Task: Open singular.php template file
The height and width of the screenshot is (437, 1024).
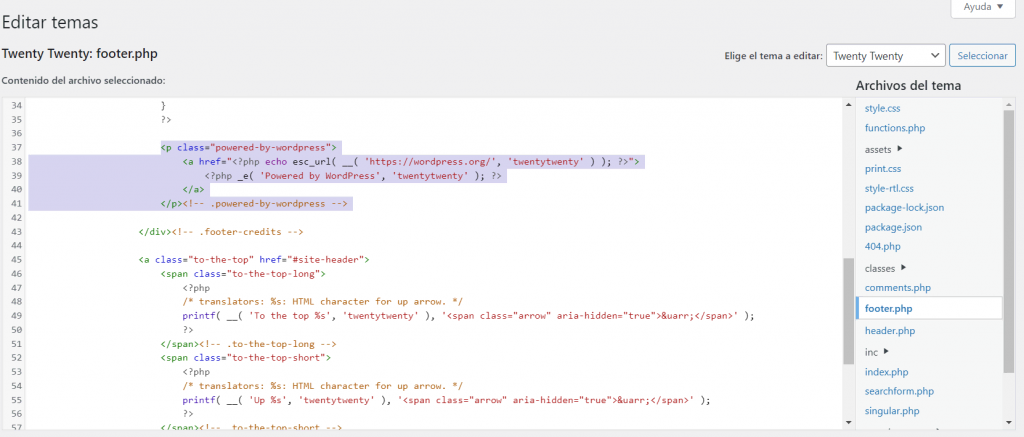Action: point(893,411)
